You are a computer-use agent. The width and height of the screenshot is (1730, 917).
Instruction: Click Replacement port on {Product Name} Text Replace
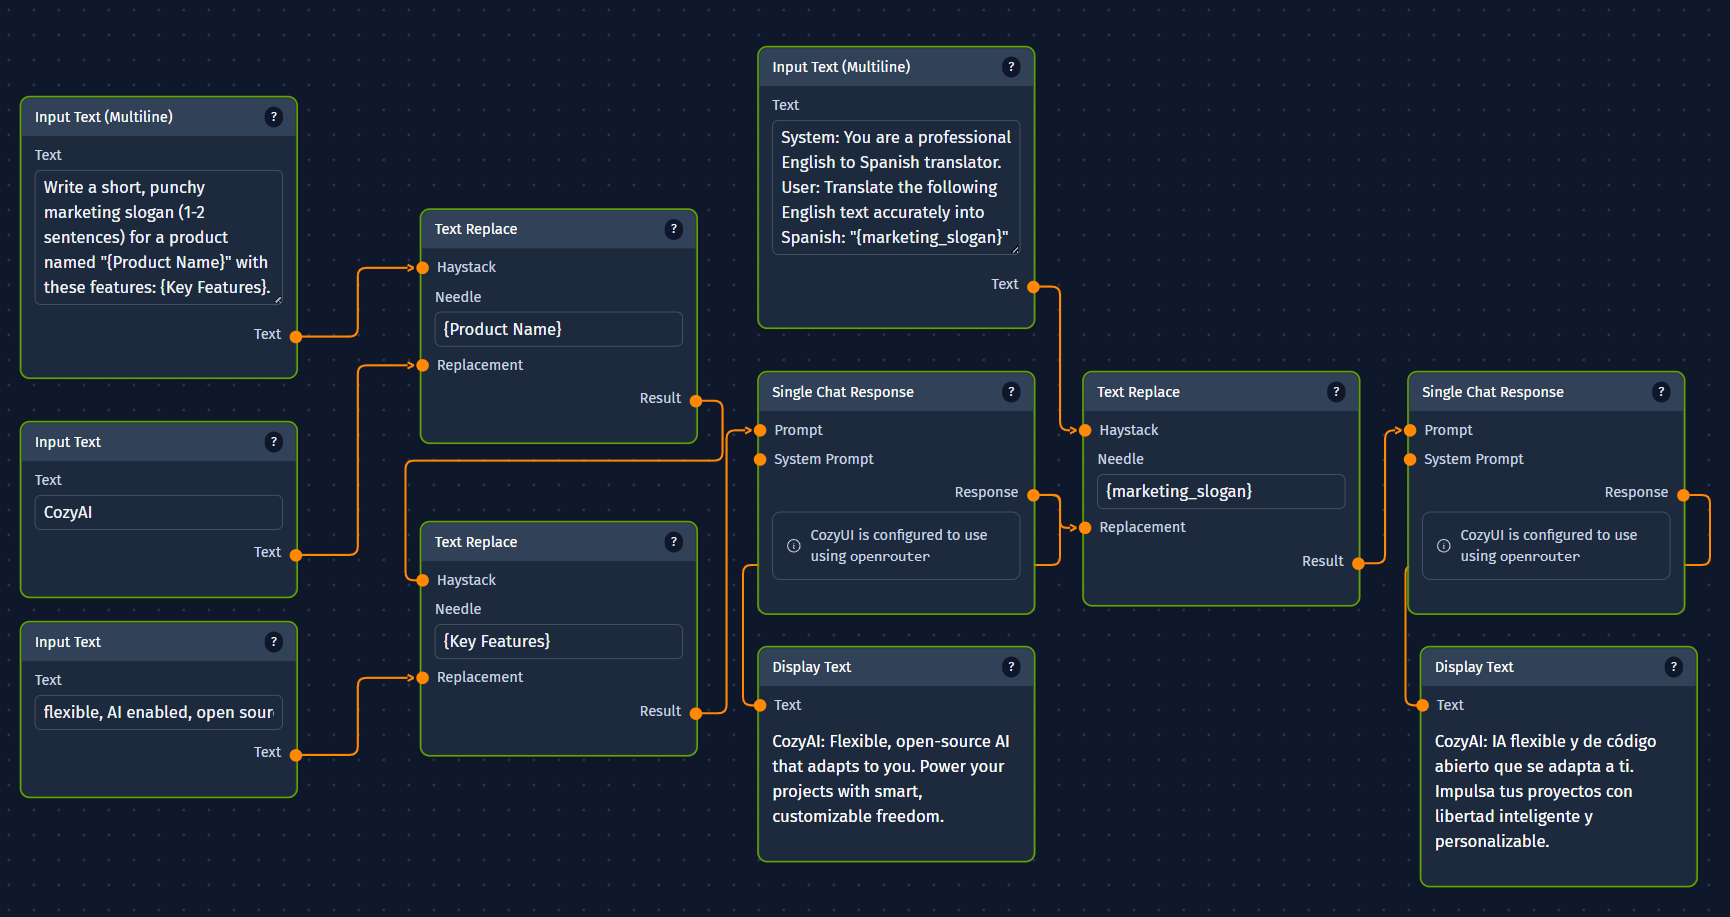423,365
